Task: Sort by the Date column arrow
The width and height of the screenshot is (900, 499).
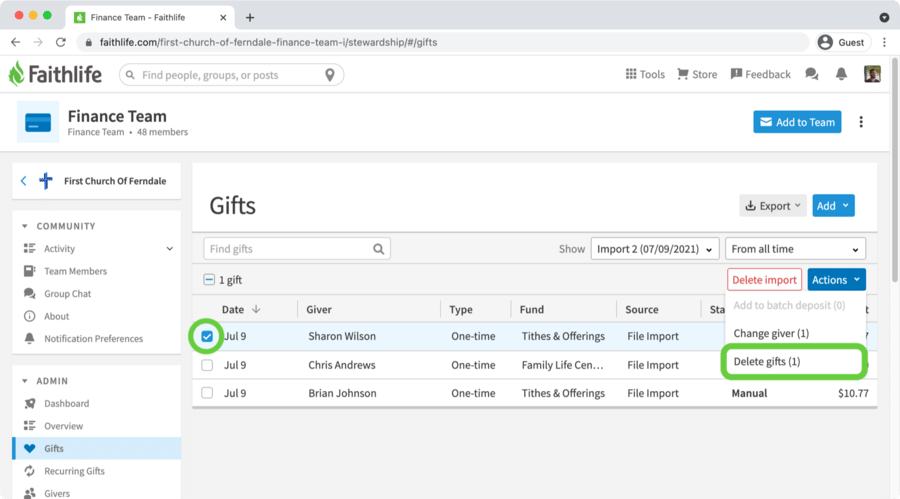Action: 256,310
